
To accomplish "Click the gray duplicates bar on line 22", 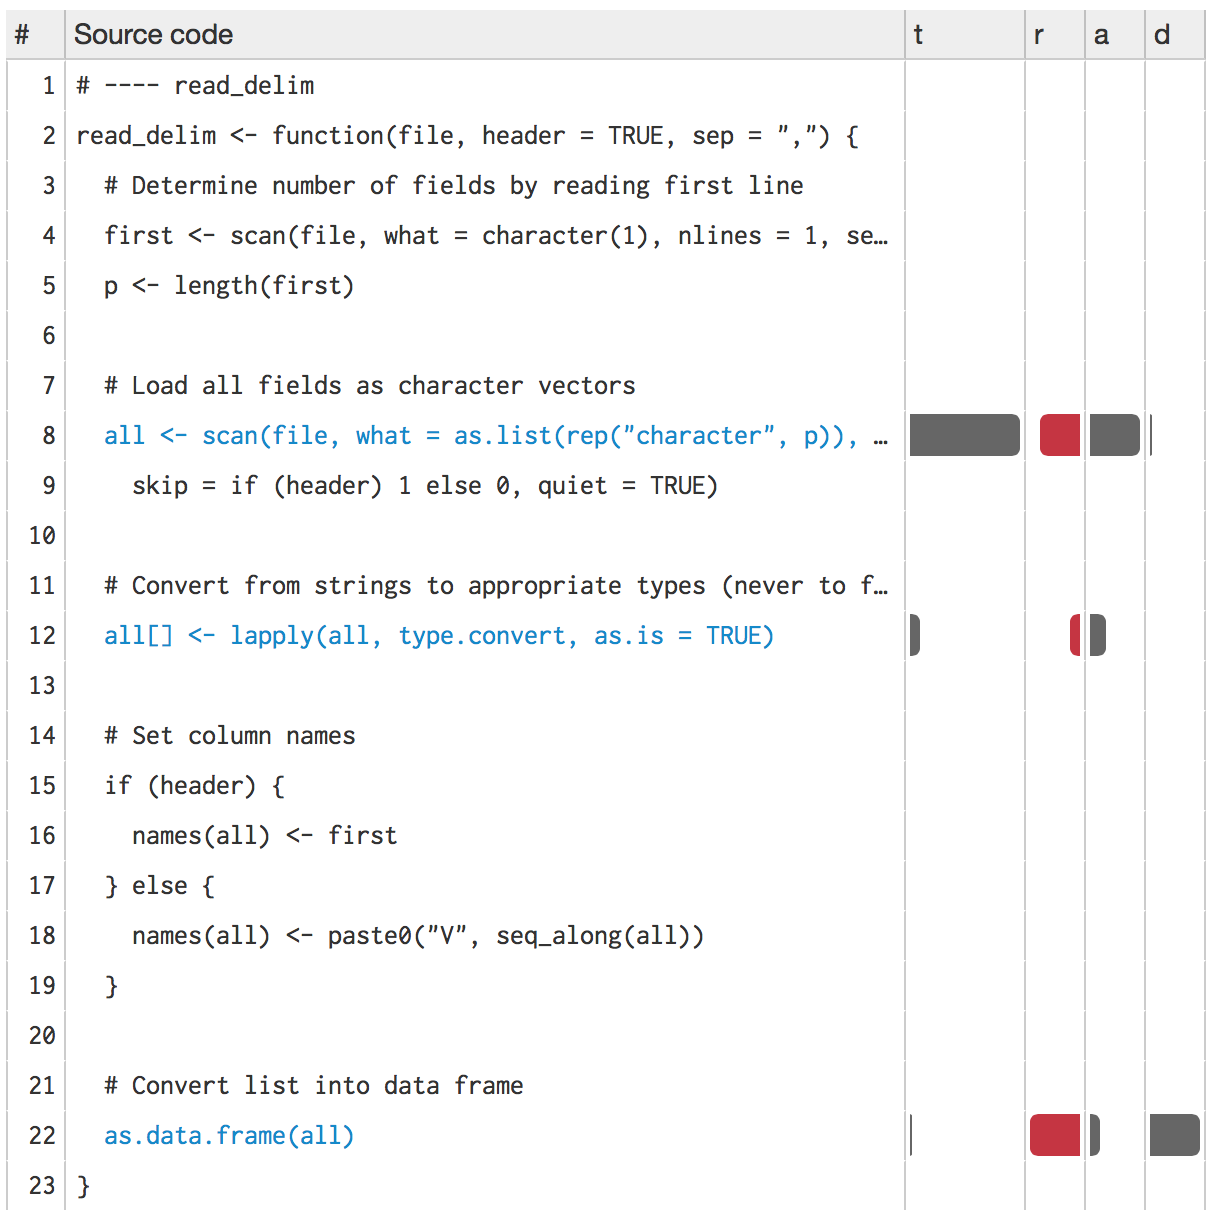I will tap(1174, 1136).
